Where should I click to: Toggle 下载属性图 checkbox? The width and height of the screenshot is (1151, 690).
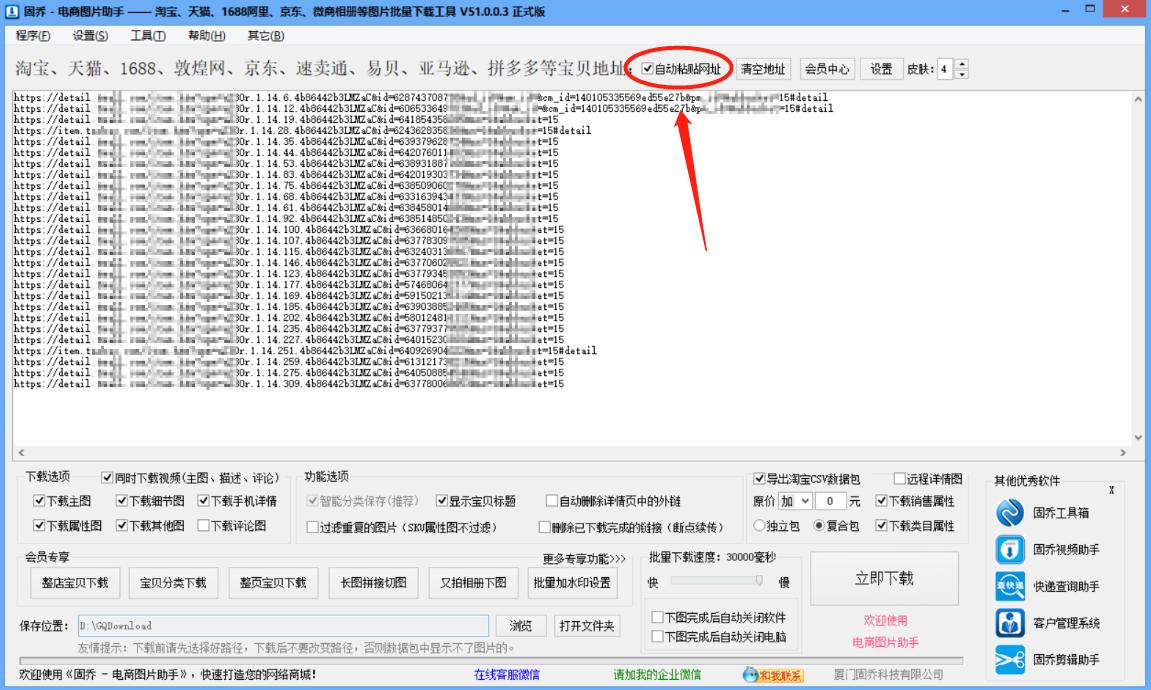(x=39, y=526)
